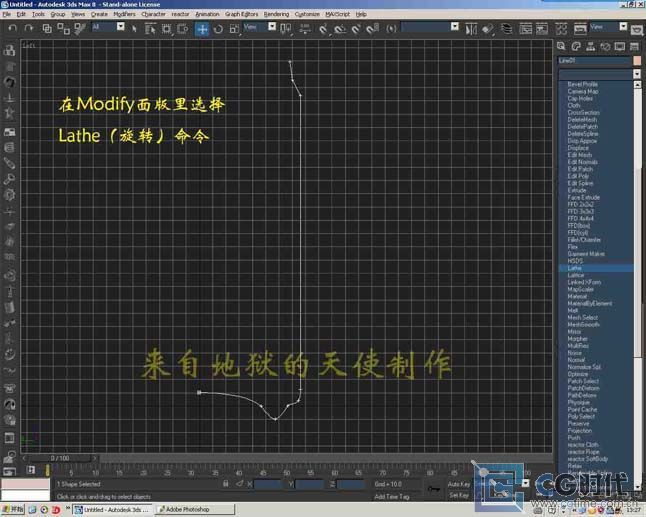Screen dimensions: 646x517
Task: Switch to the Modify command panel tab
Action: point(576,47)
